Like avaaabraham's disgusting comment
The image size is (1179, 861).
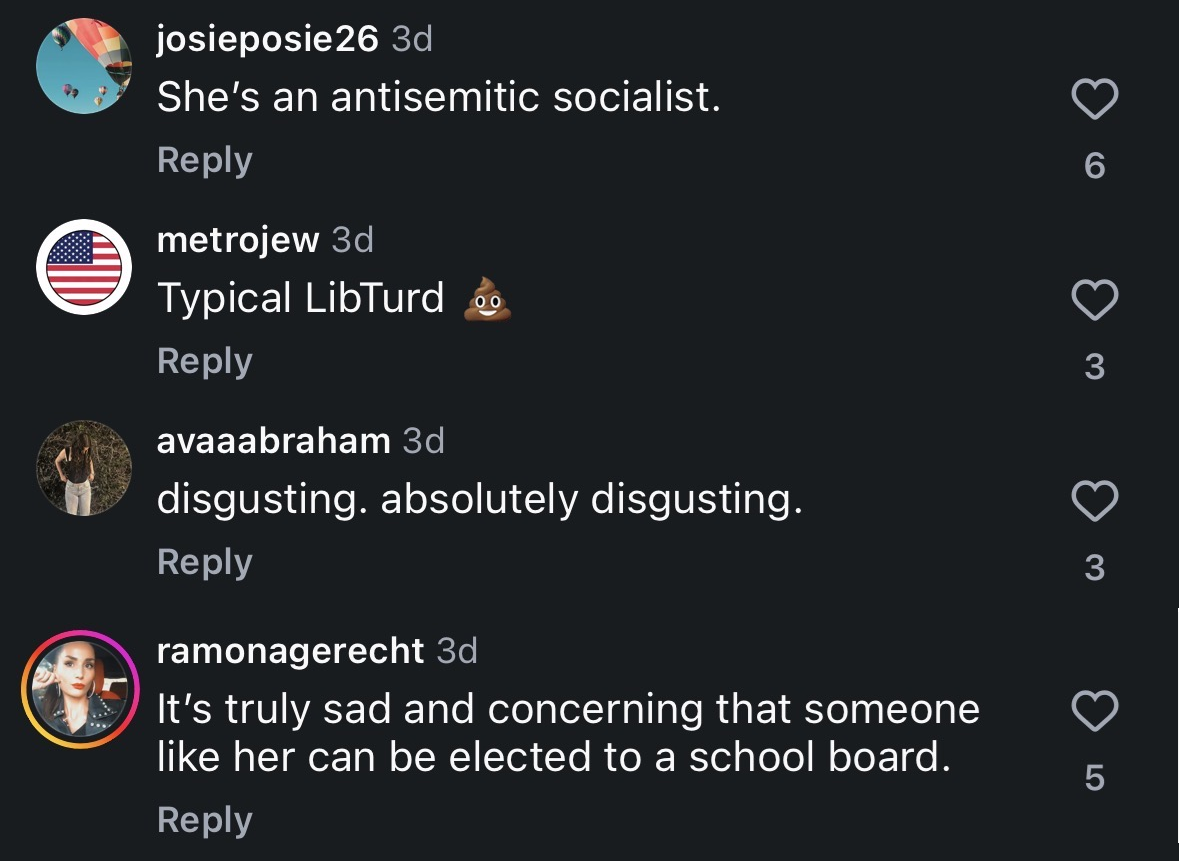[x=1094, y=501]
